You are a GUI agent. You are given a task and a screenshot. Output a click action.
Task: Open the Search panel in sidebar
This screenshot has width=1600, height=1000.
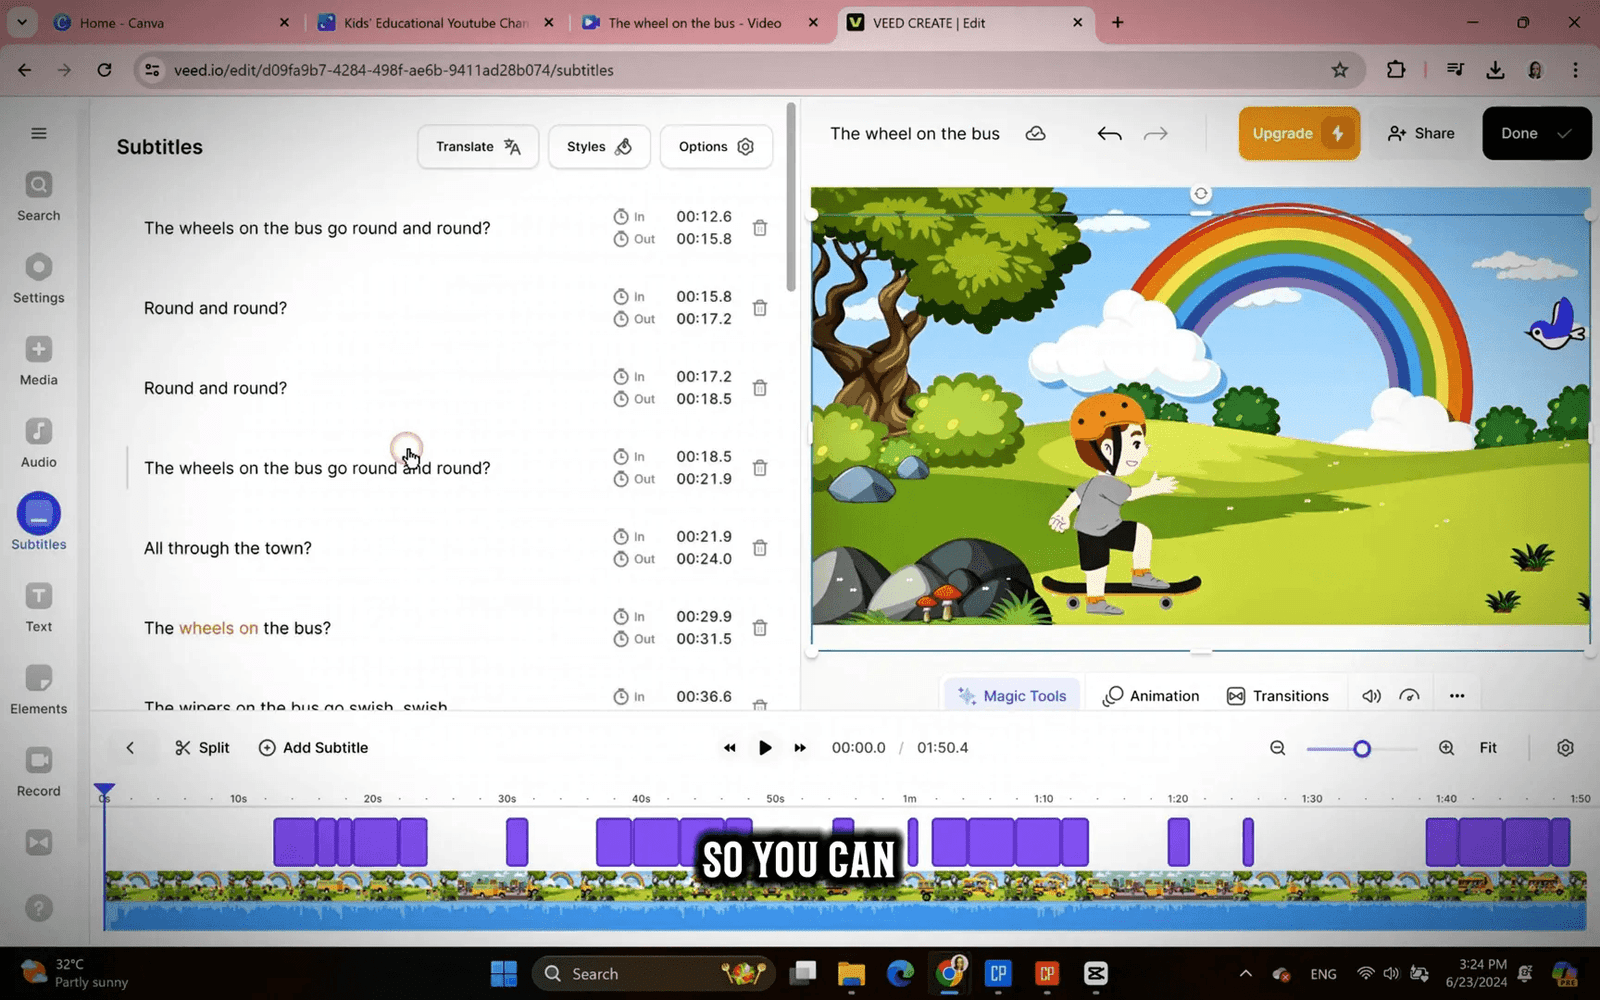39,196
